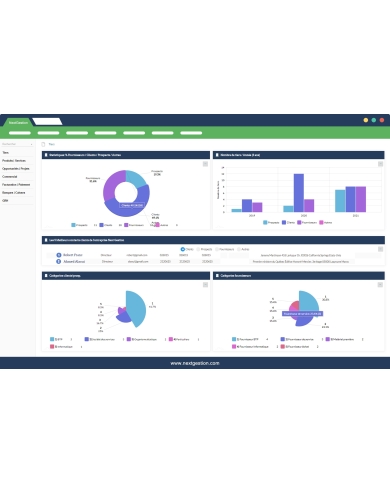
Task: Open the blank white tab beside NextGestion
Action: 47,121
